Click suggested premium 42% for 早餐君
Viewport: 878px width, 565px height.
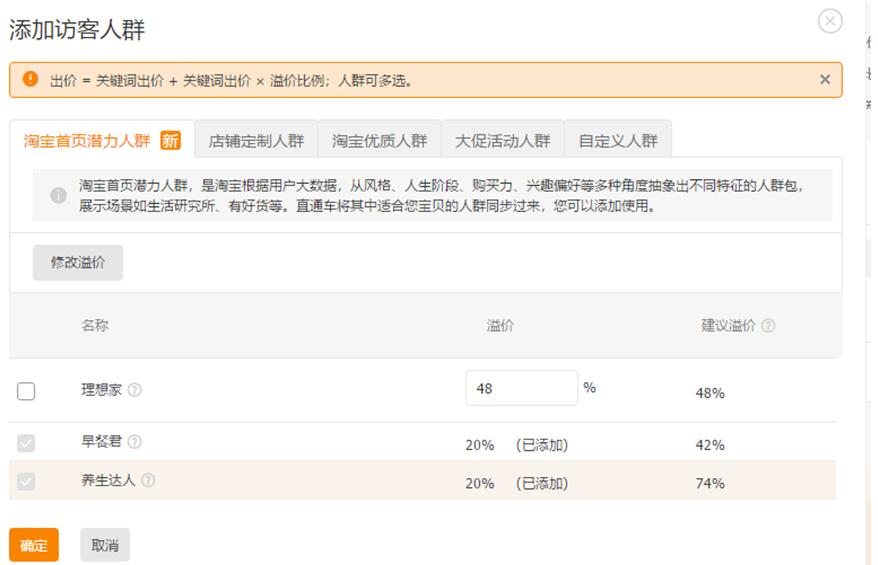[710, 445]
